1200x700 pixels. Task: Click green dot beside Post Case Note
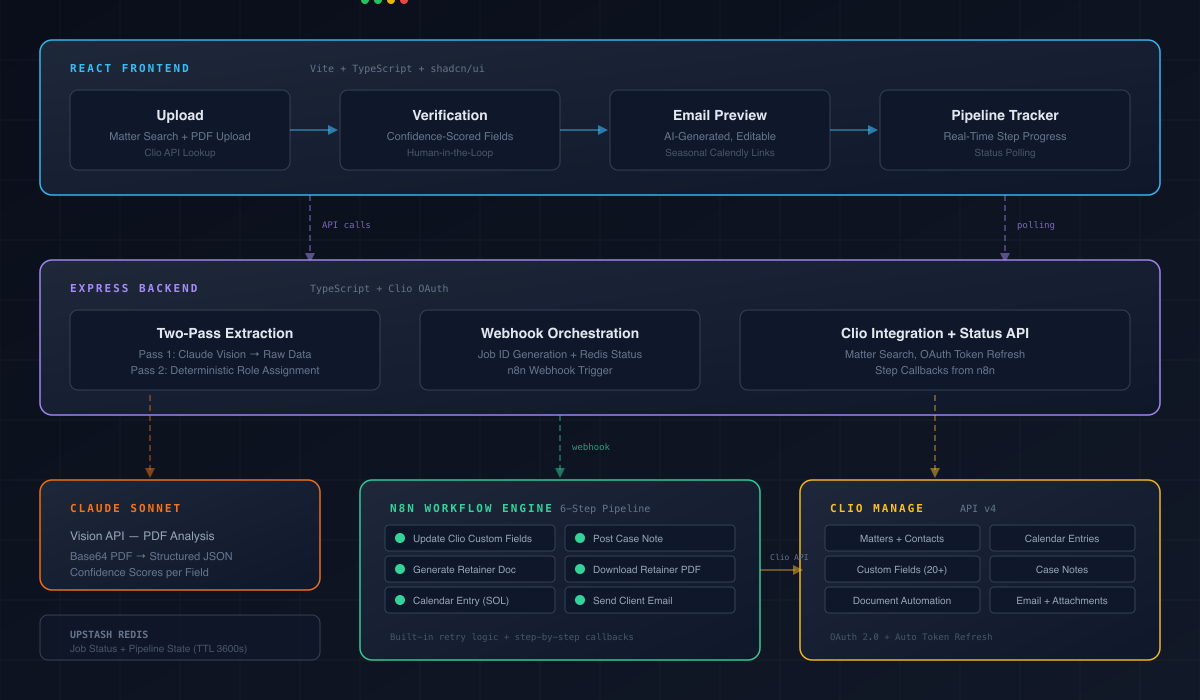click(x=580, y=539)
